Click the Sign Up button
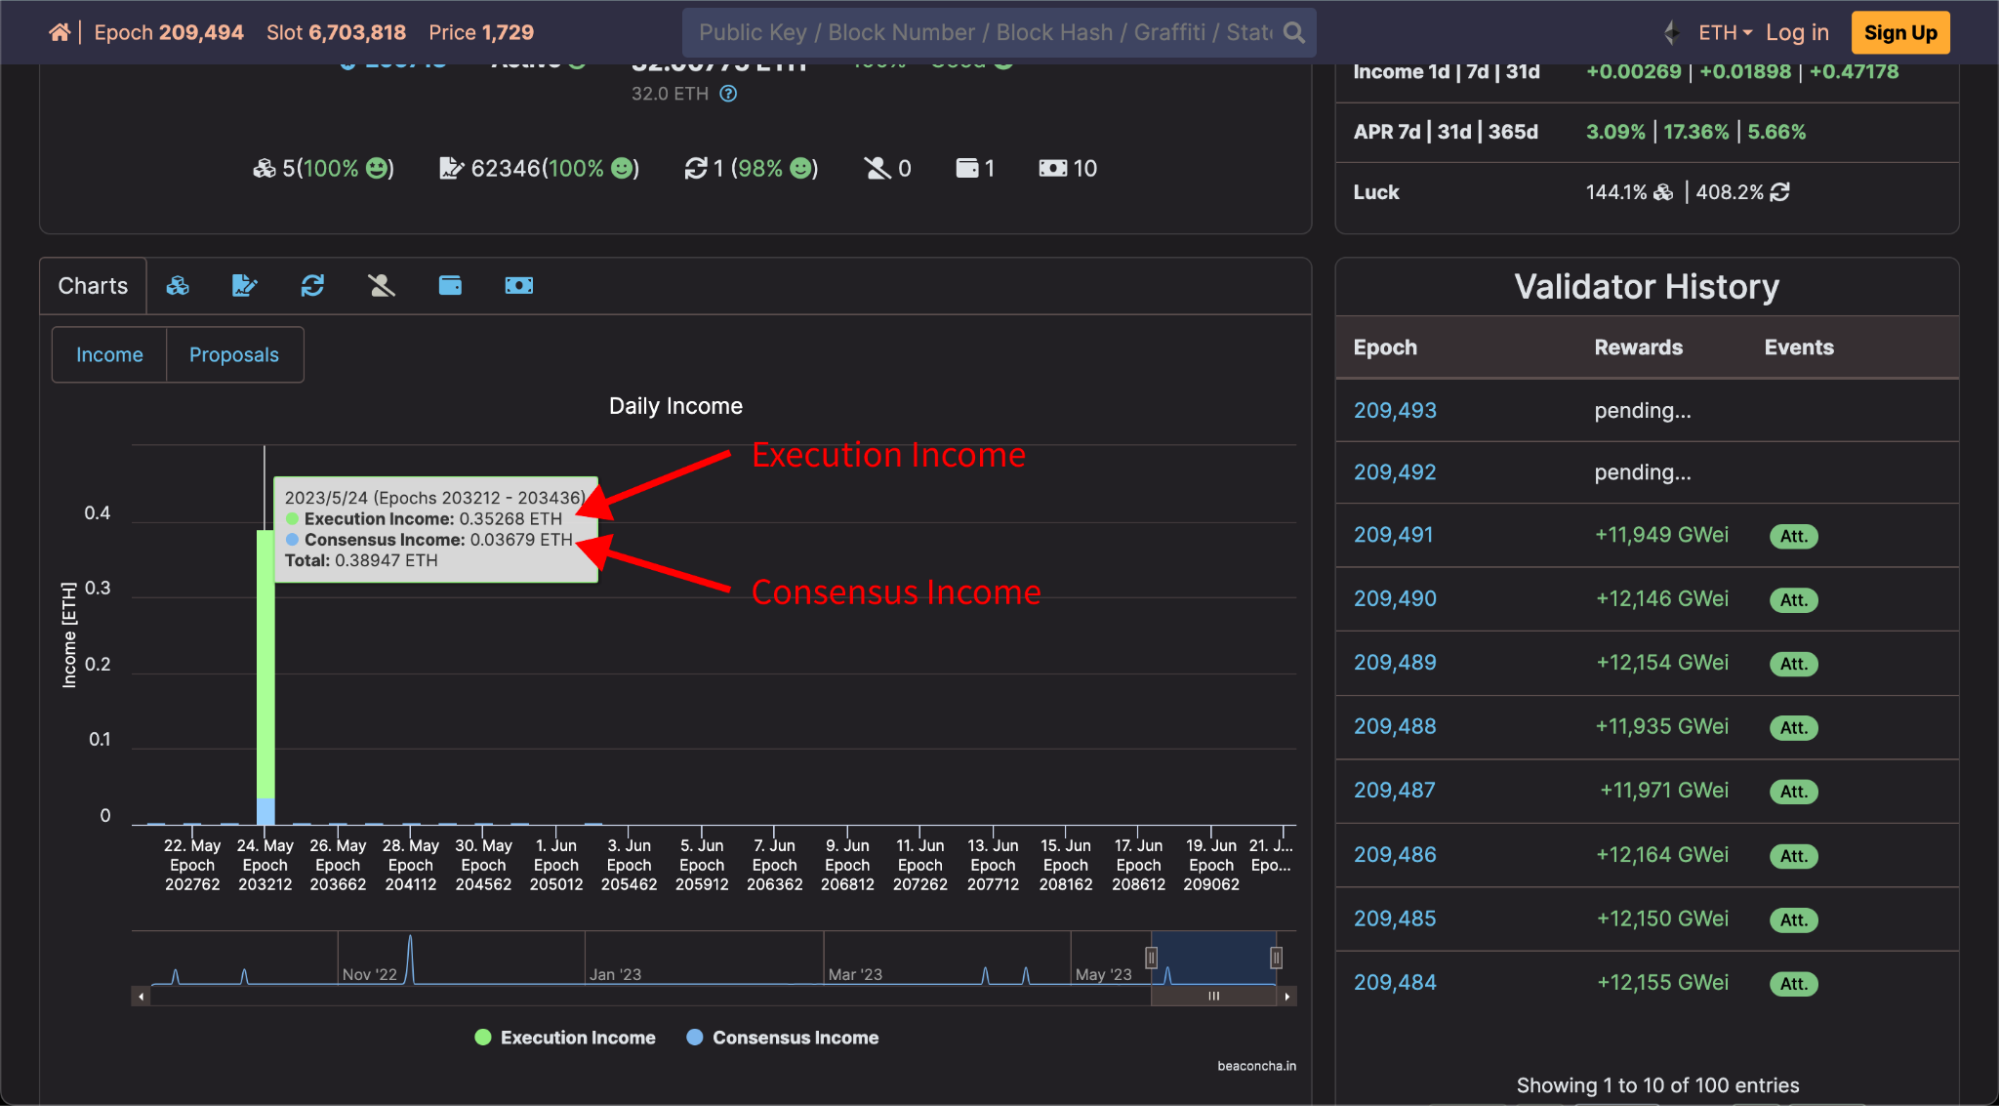Screen dimensions: 1999x1106 tap(1899, 32)
